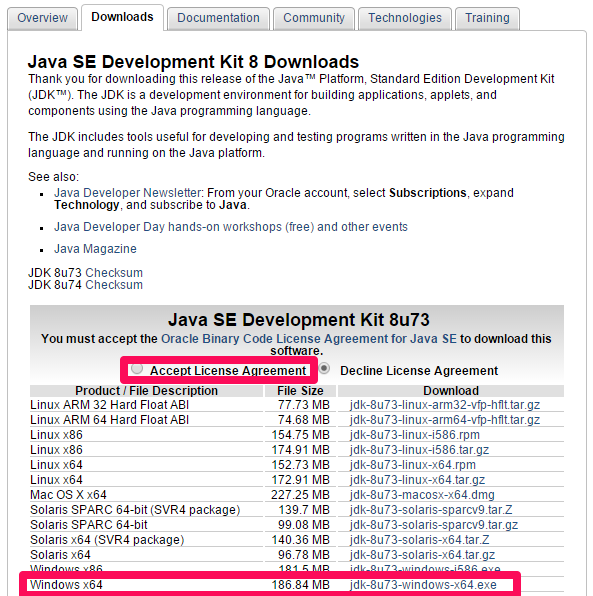593x596 pixels.
Task: Click the Download column header
Action: point(451,391)
